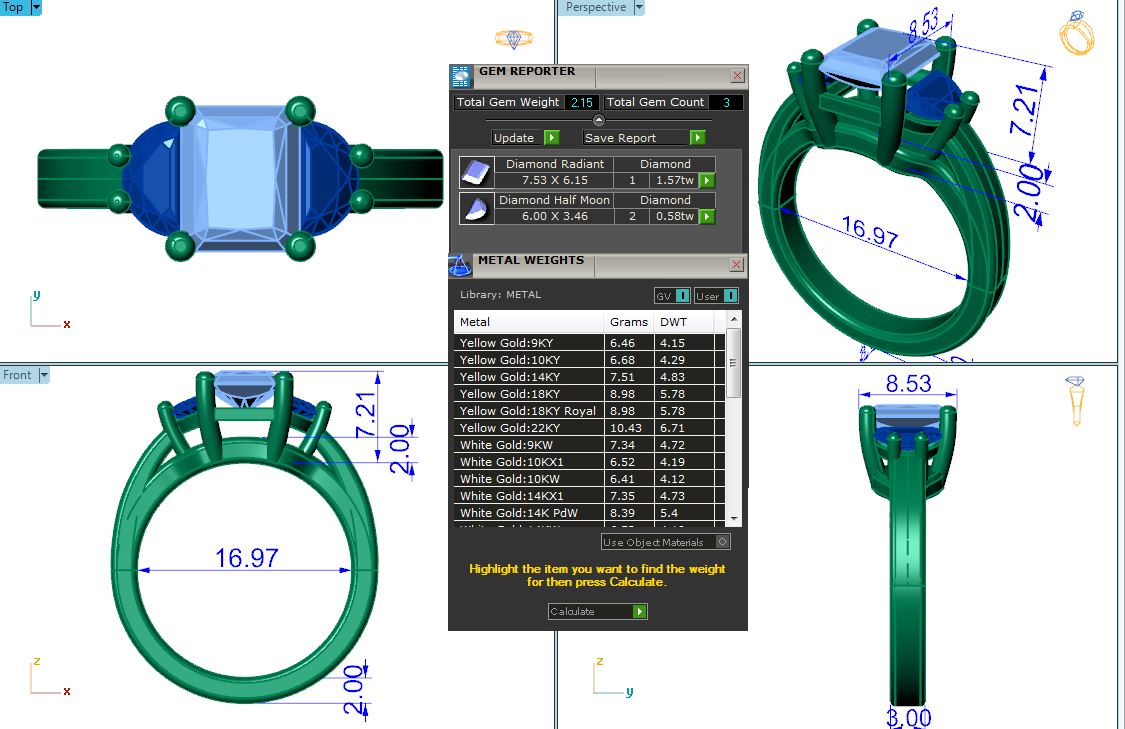Click the Gem Reporter panel icon
Screen dimensions: 1125x729
(461, 76)
